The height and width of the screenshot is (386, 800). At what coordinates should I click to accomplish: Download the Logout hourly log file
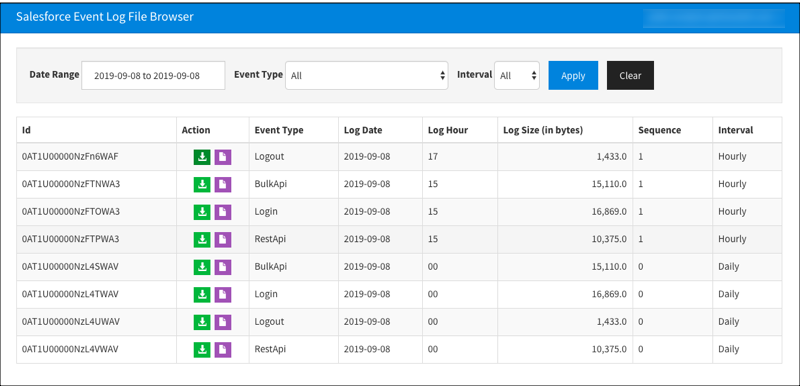tap(202, 157)
